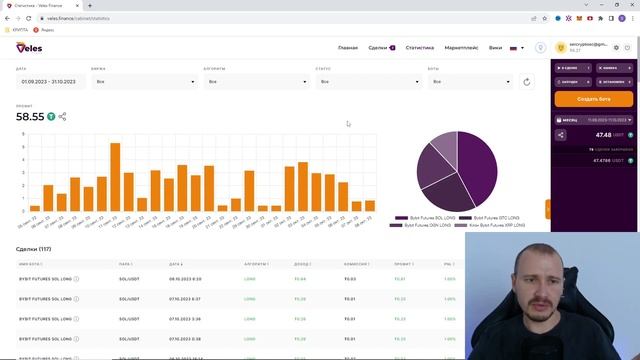Click the Tether icon next to 47.48 USDT

(x=630, y=135)
